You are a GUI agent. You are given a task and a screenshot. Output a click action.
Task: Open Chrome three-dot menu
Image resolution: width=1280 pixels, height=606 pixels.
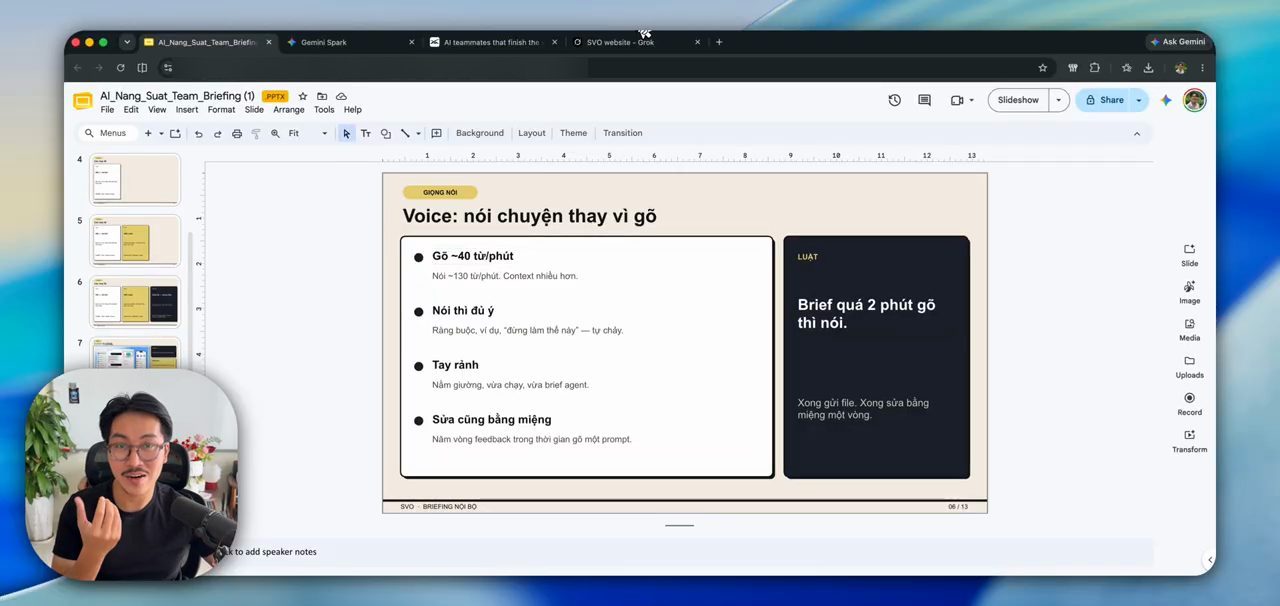click(x=1202, y=68)
